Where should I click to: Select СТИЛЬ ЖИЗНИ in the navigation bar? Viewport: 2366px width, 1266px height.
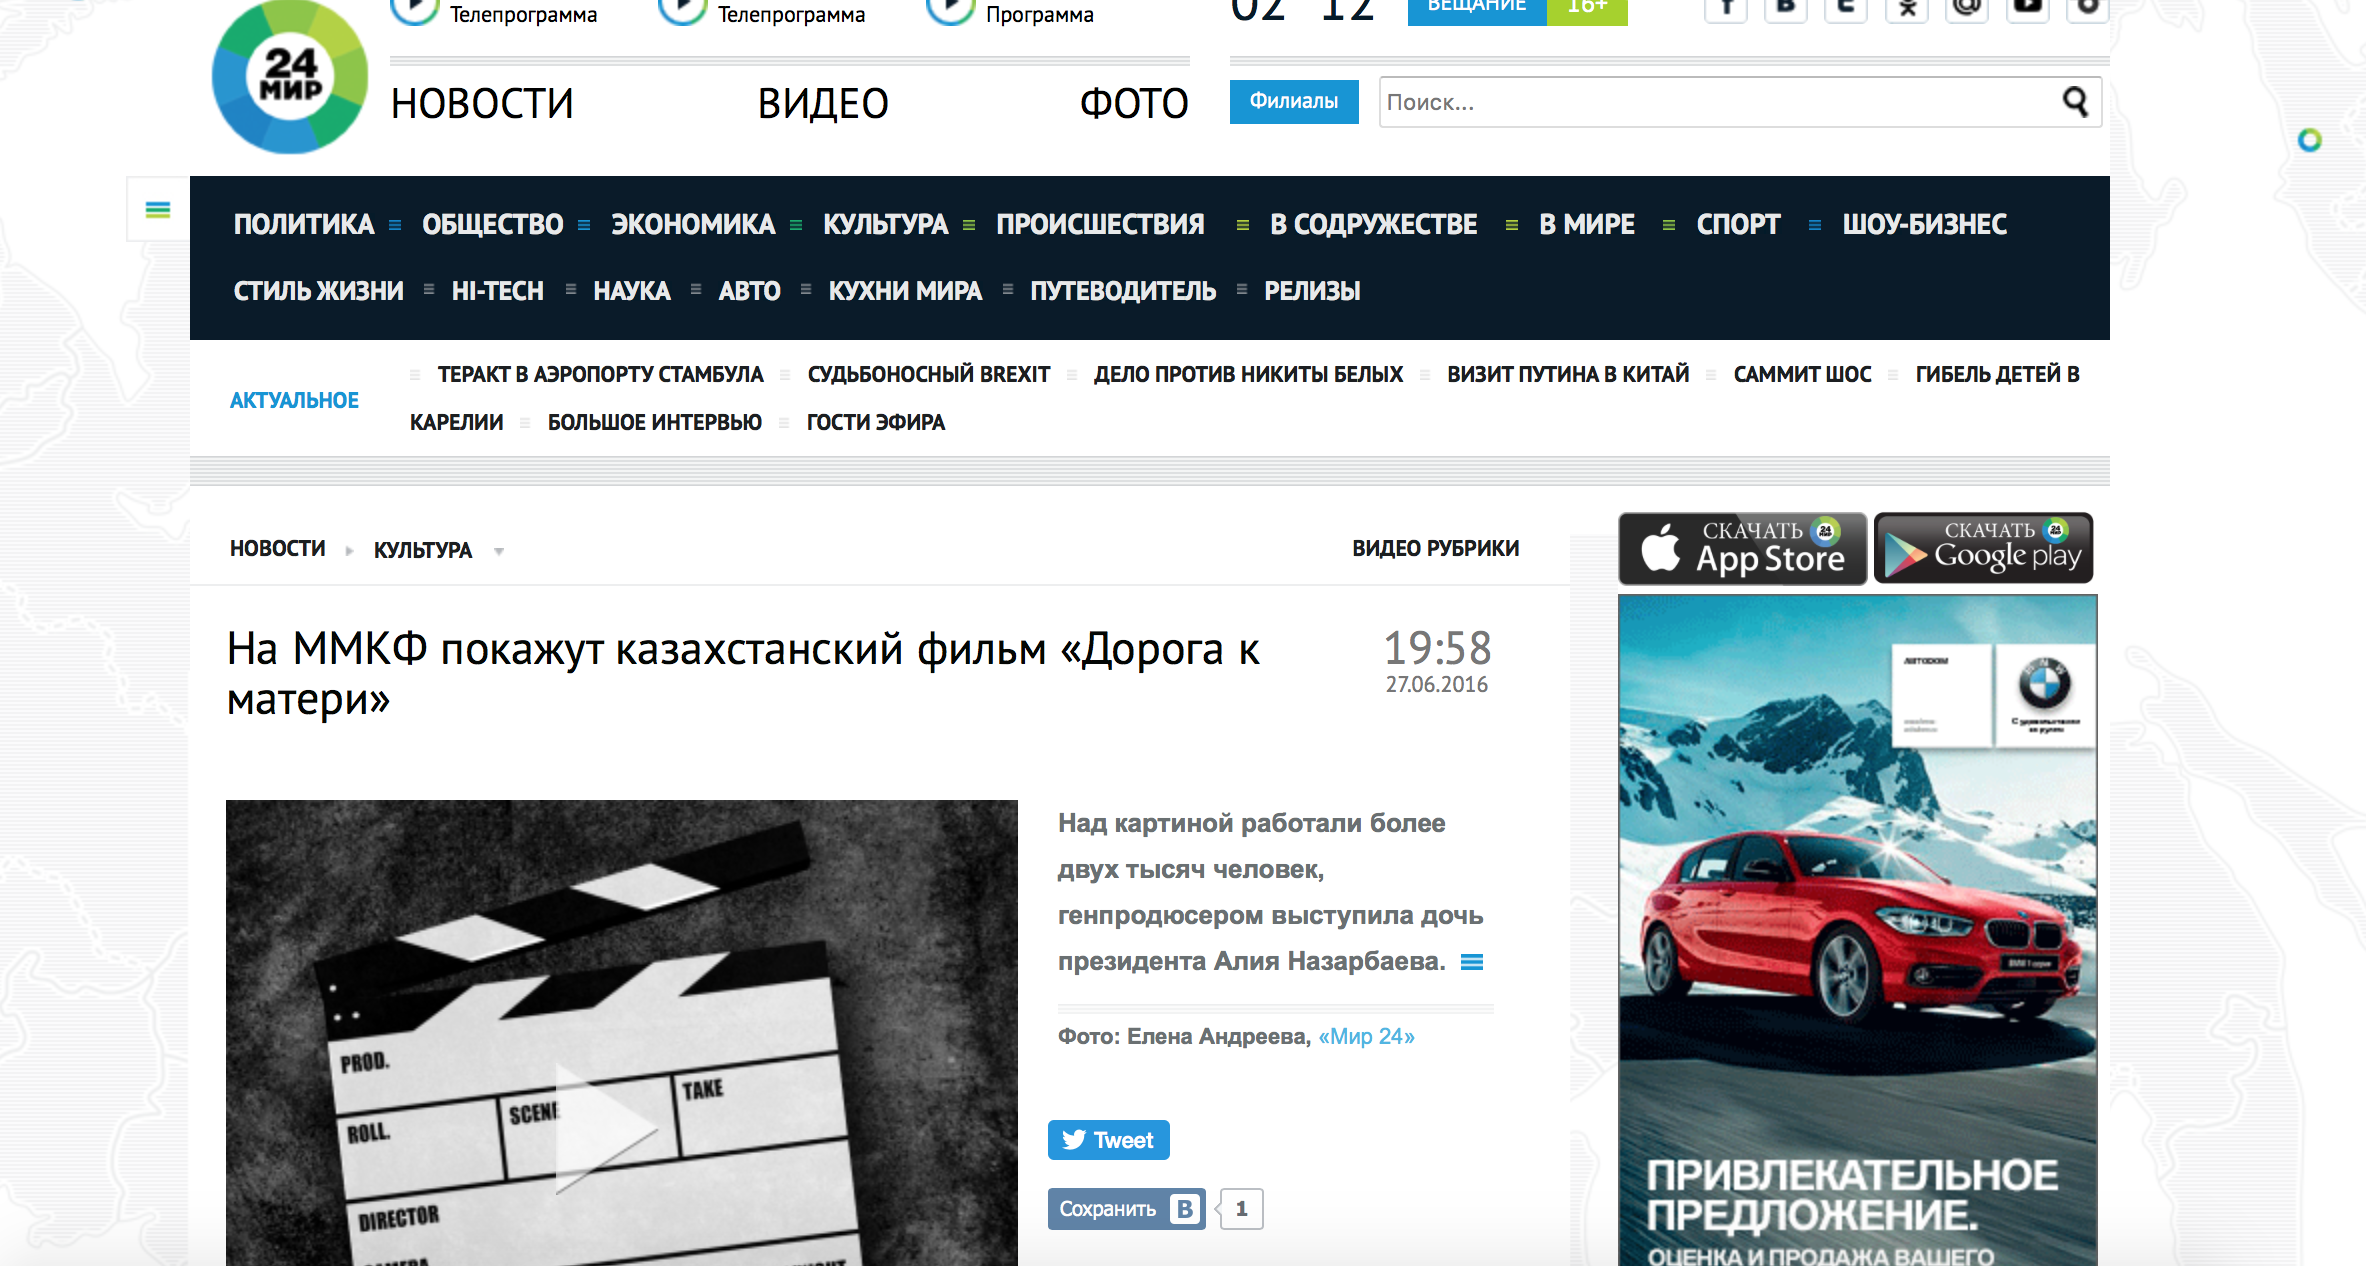[x=318, y=291]
